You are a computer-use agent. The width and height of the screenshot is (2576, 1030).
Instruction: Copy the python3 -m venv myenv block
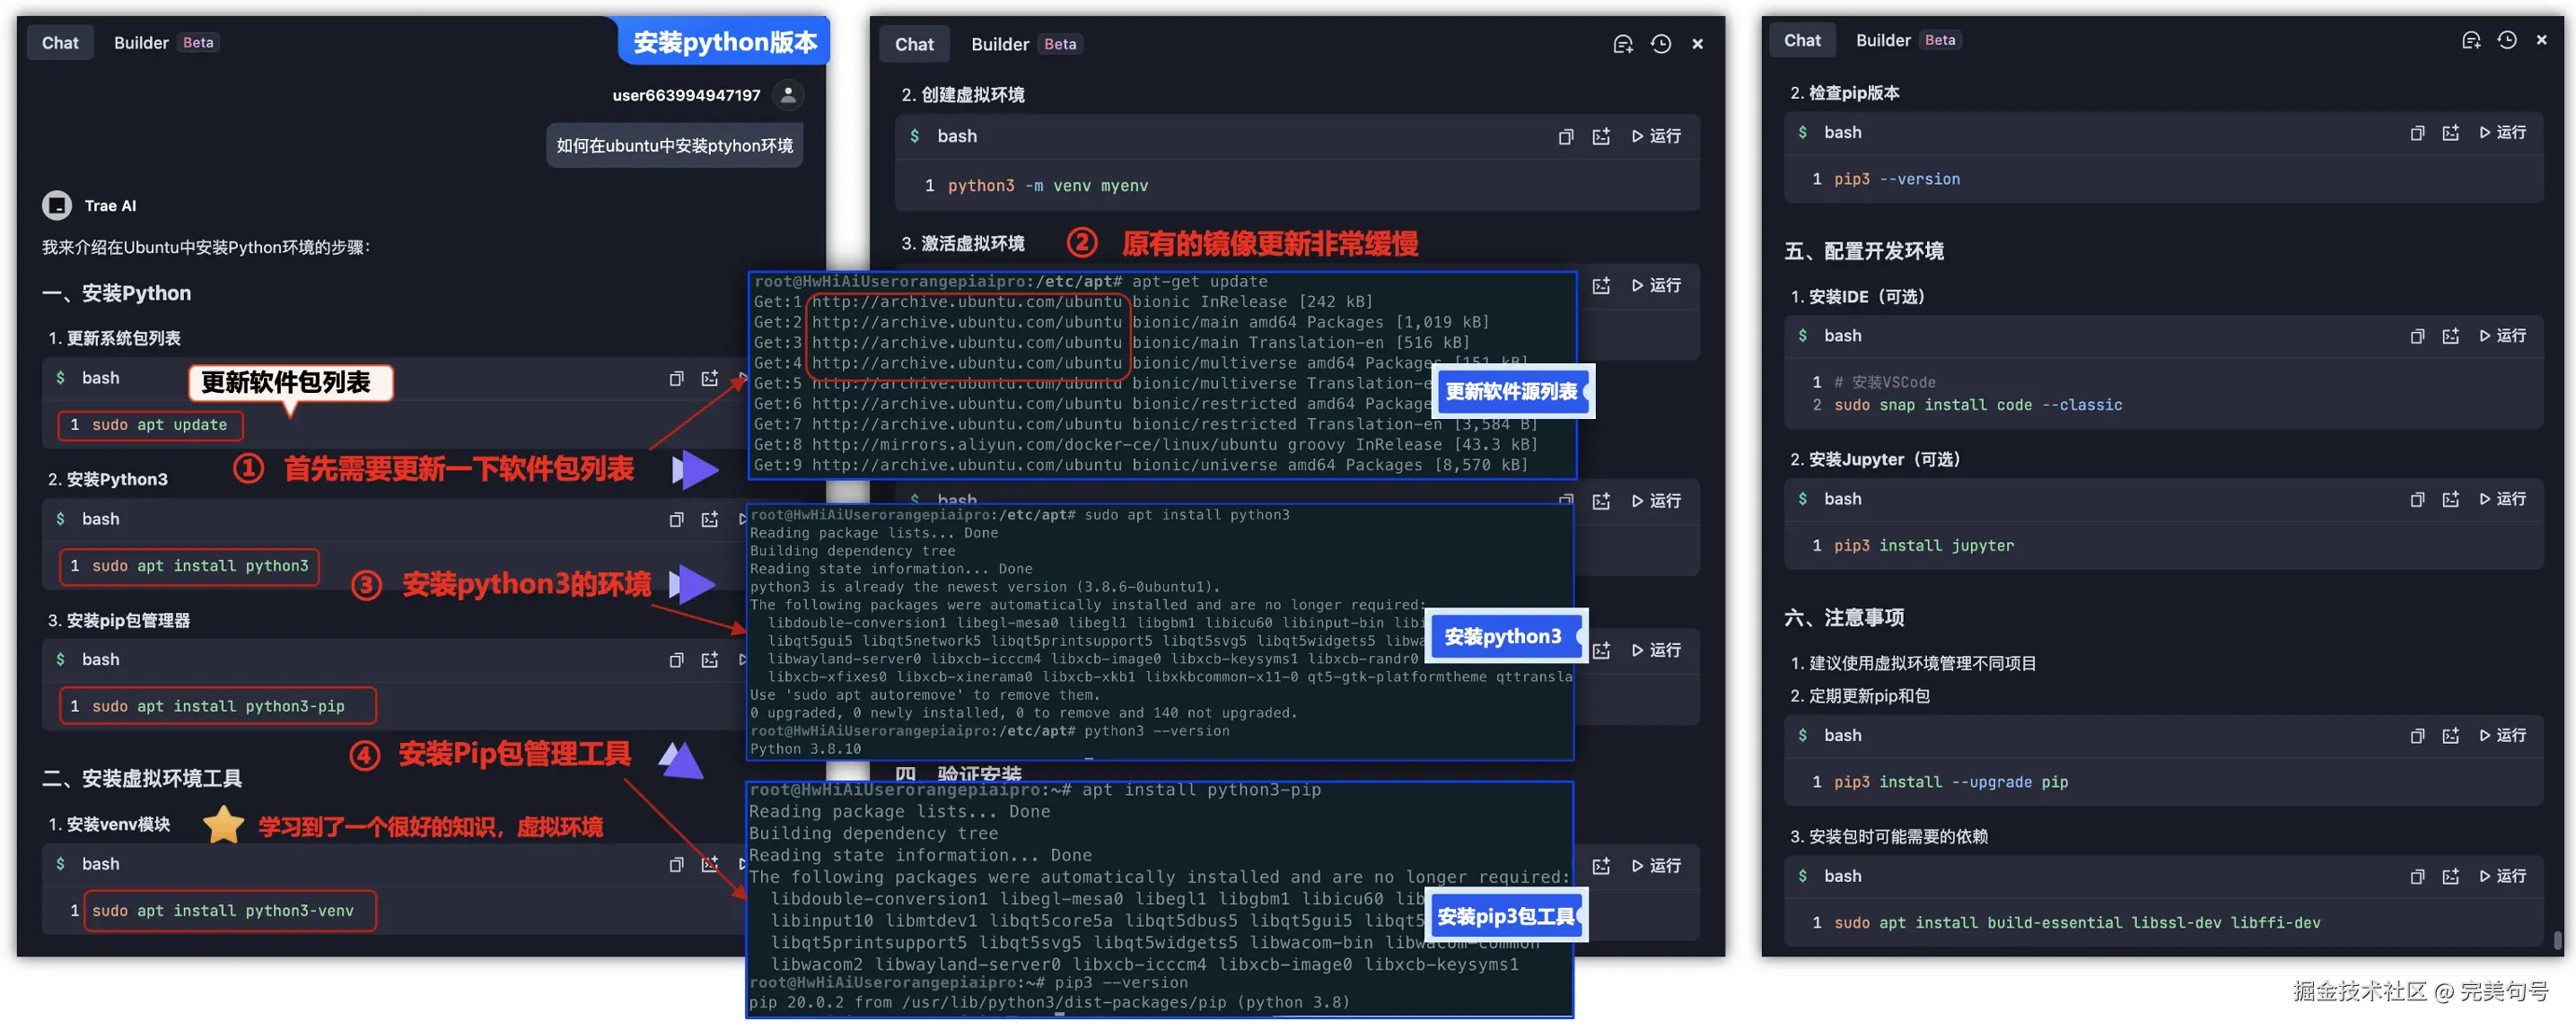1565,137
